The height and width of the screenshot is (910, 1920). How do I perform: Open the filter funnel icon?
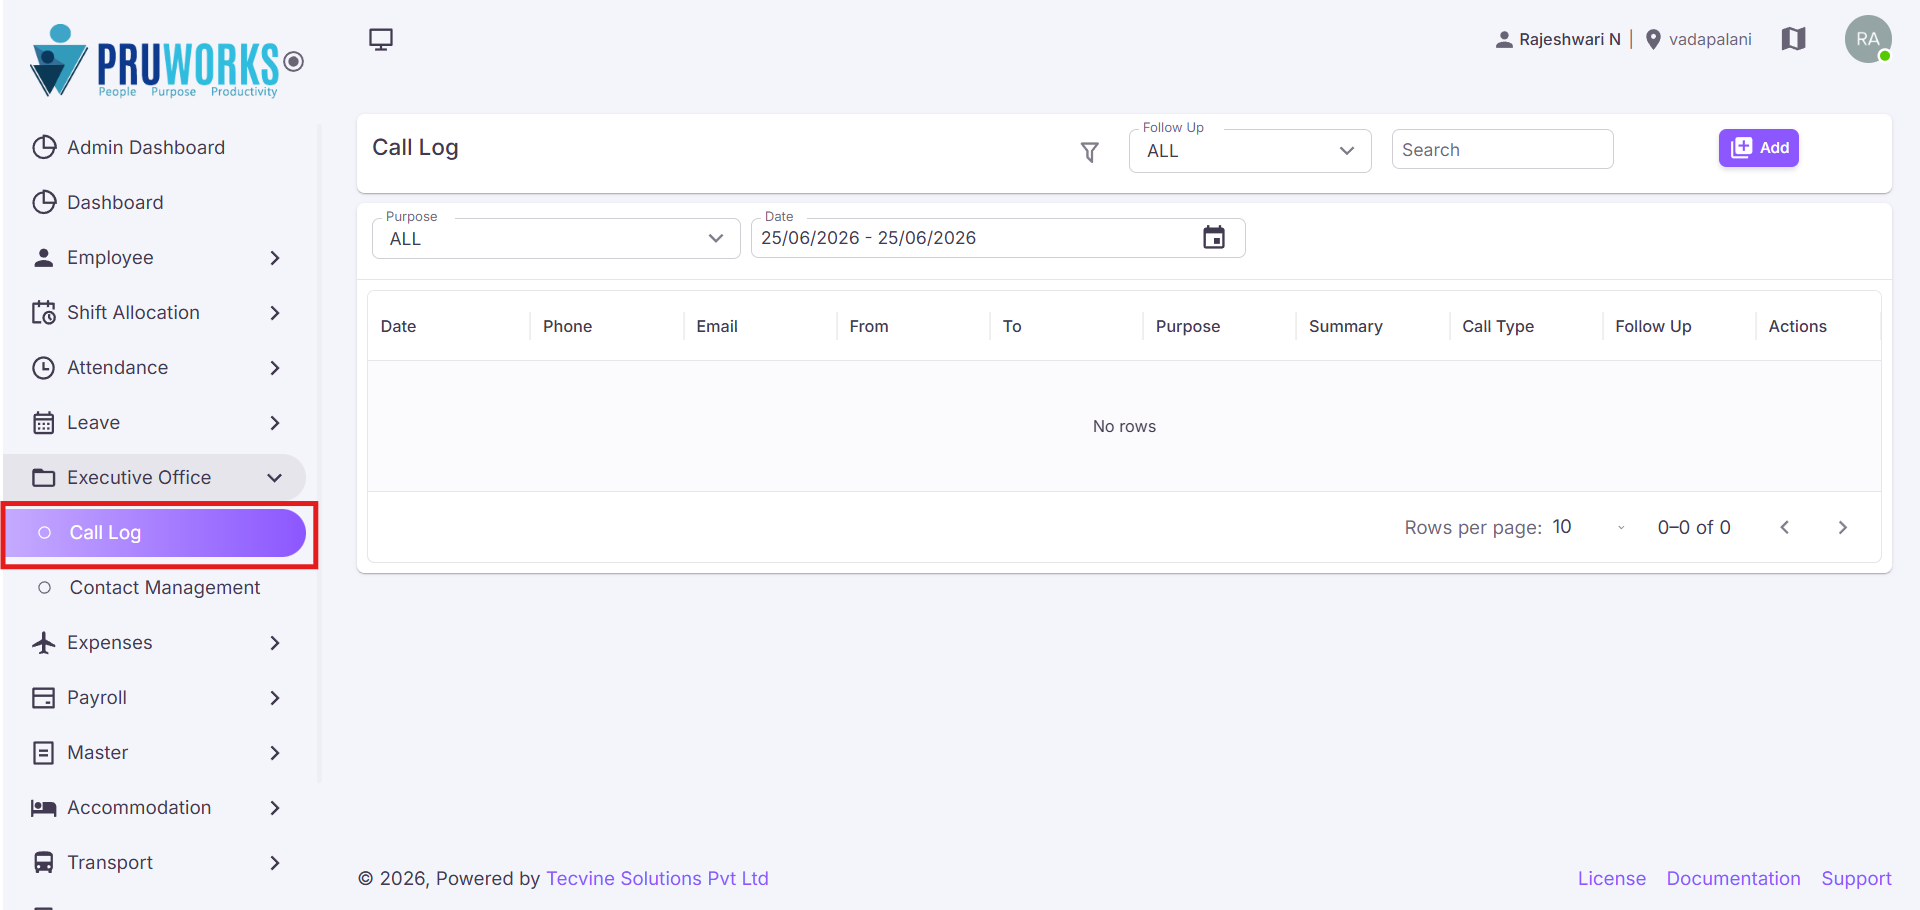tap(1090, 152)
